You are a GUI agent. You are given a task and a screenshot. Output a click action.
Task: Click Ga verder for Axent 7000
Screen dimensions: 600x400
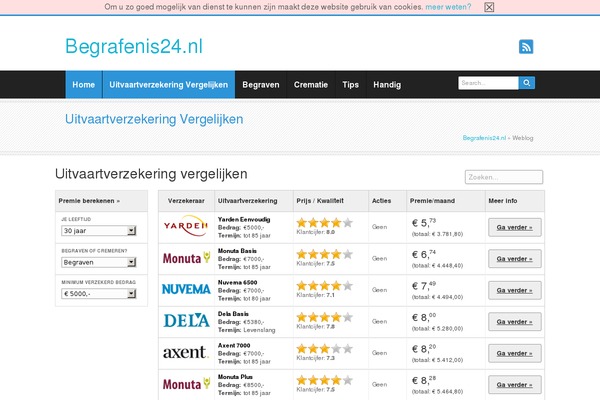(515, 353)
